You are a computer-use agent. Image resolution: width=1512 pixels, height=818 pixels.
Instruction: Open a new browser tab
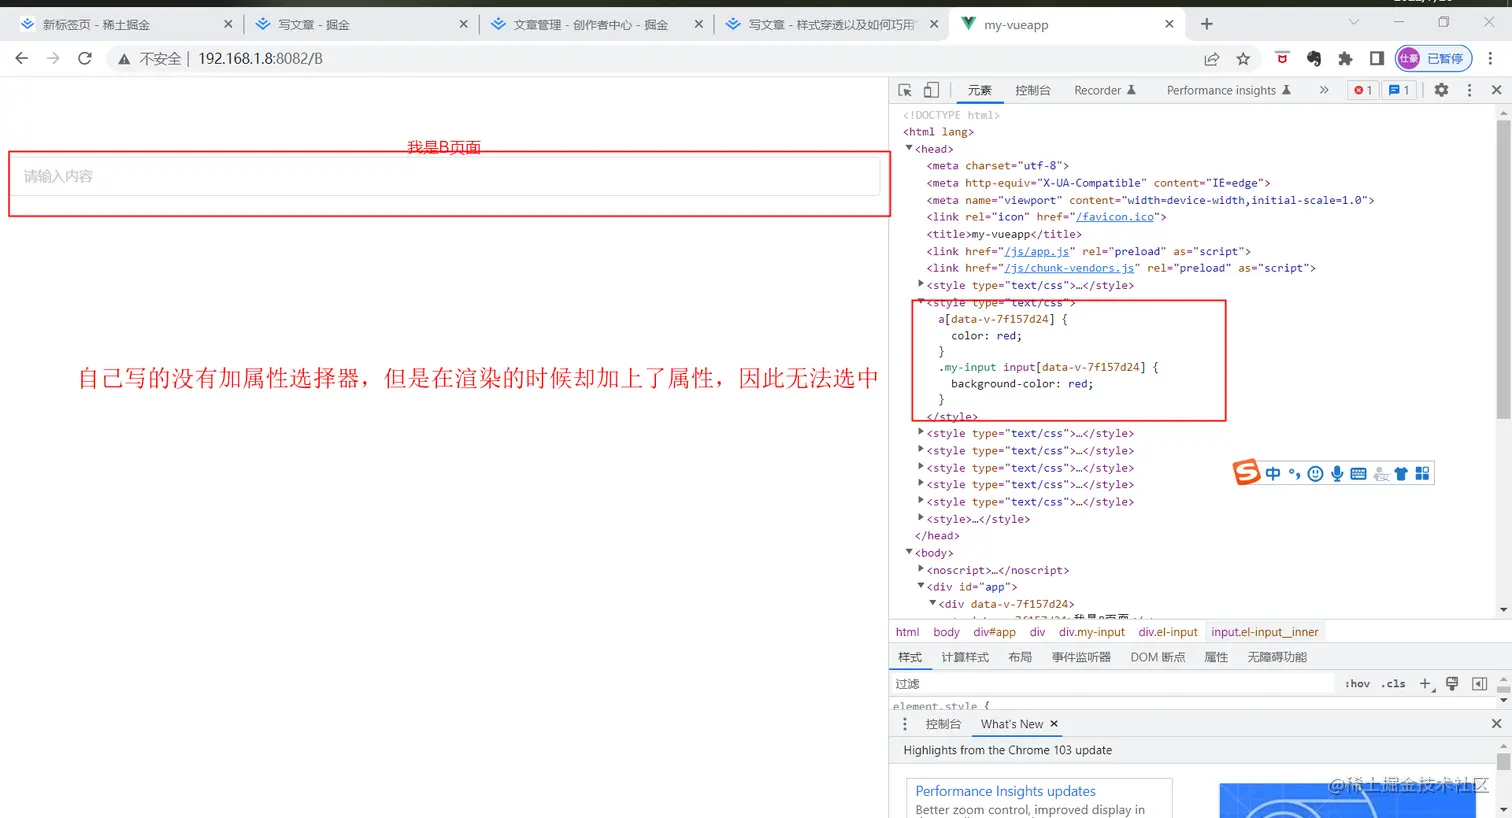point(1207,24)
